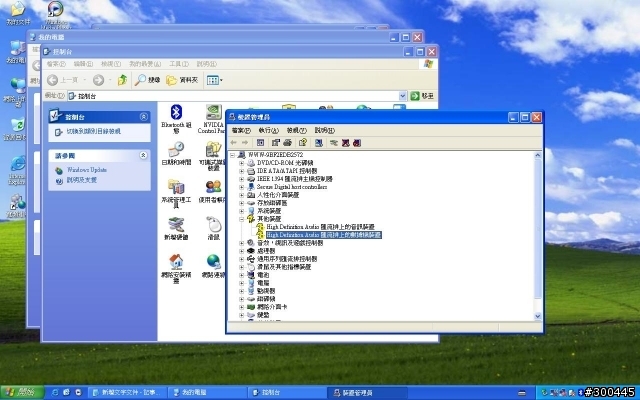640x400 pixels.
Task: Select the highlighted High Definition Audio device row
Action: click(324, 235)
